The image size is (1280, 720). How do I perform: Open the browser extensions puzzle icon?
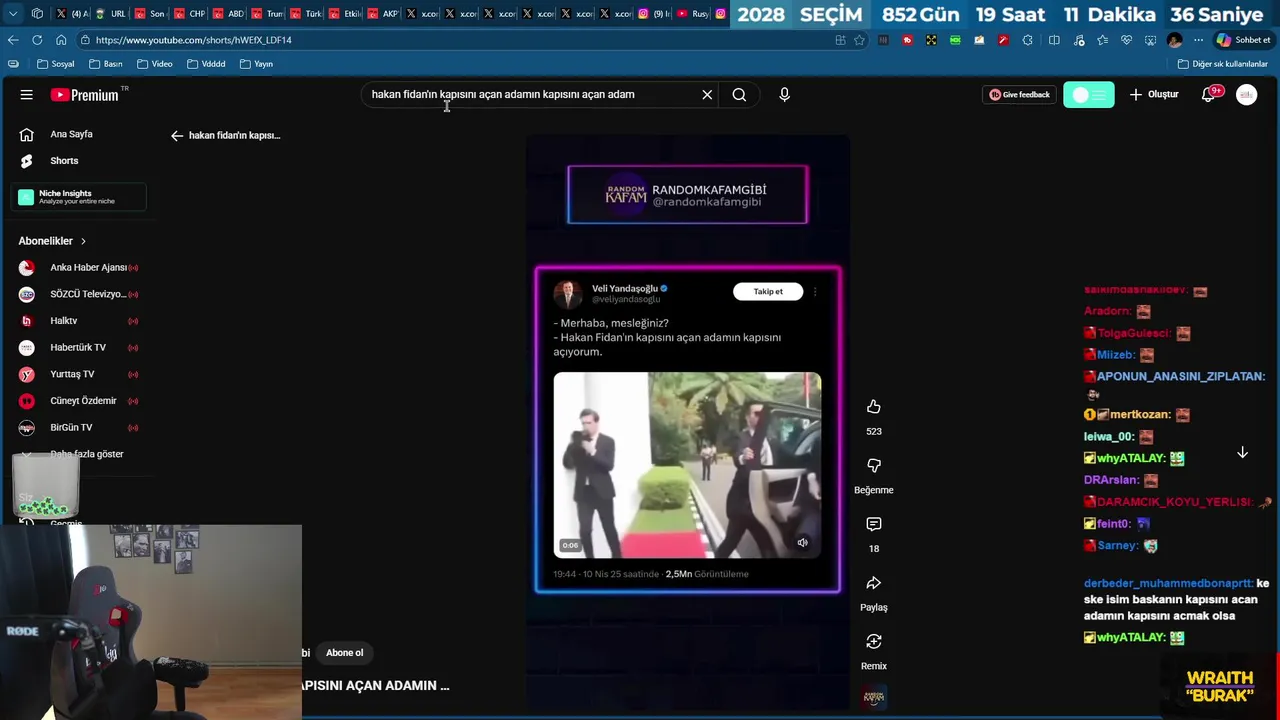coord(1028,40)
